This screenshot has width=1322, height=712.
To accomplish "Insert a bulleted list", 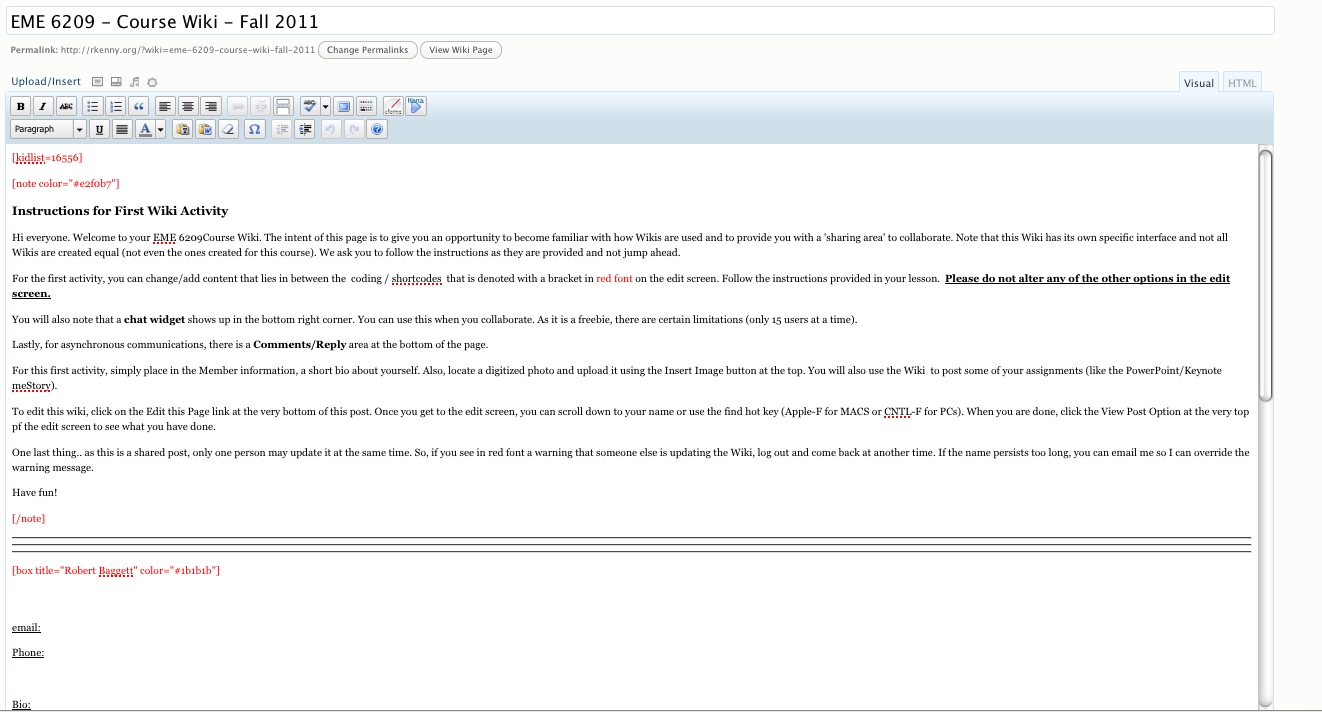I will (x=93, y=106).
